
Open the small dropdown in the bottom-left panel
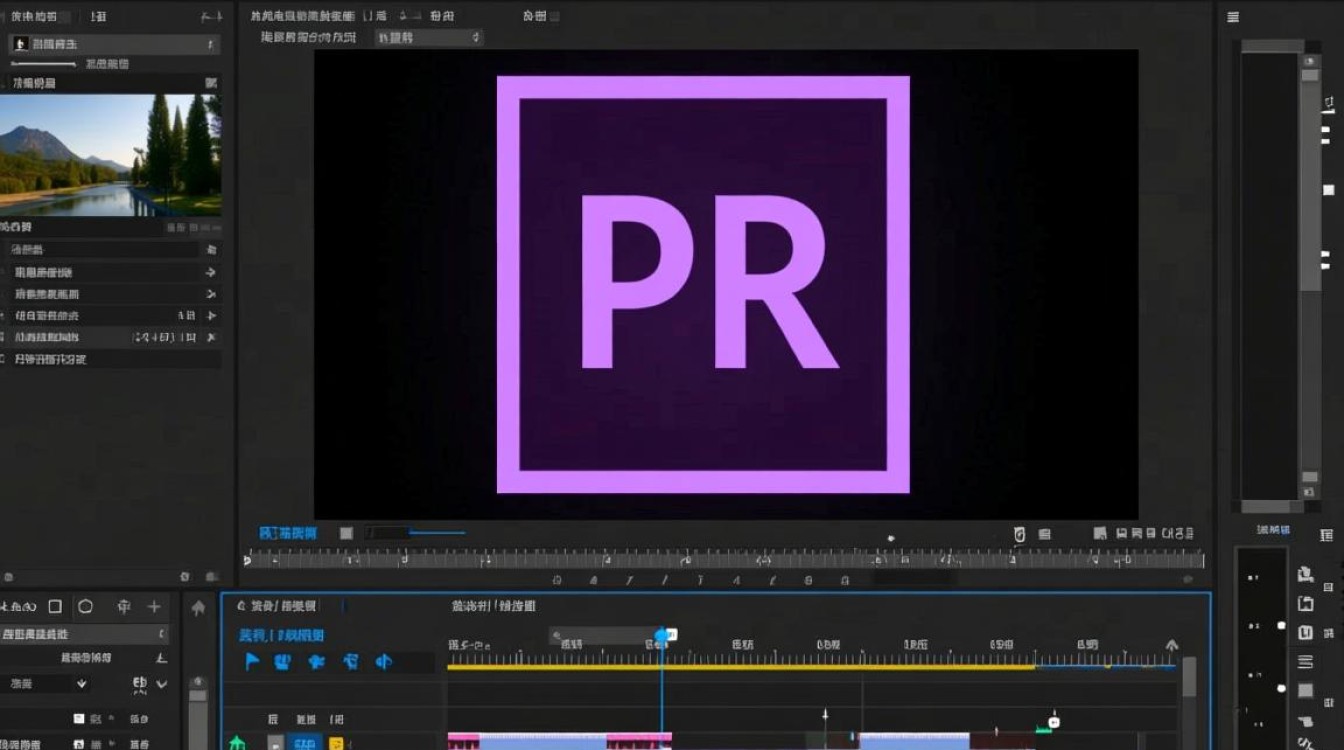pos(47,684)
